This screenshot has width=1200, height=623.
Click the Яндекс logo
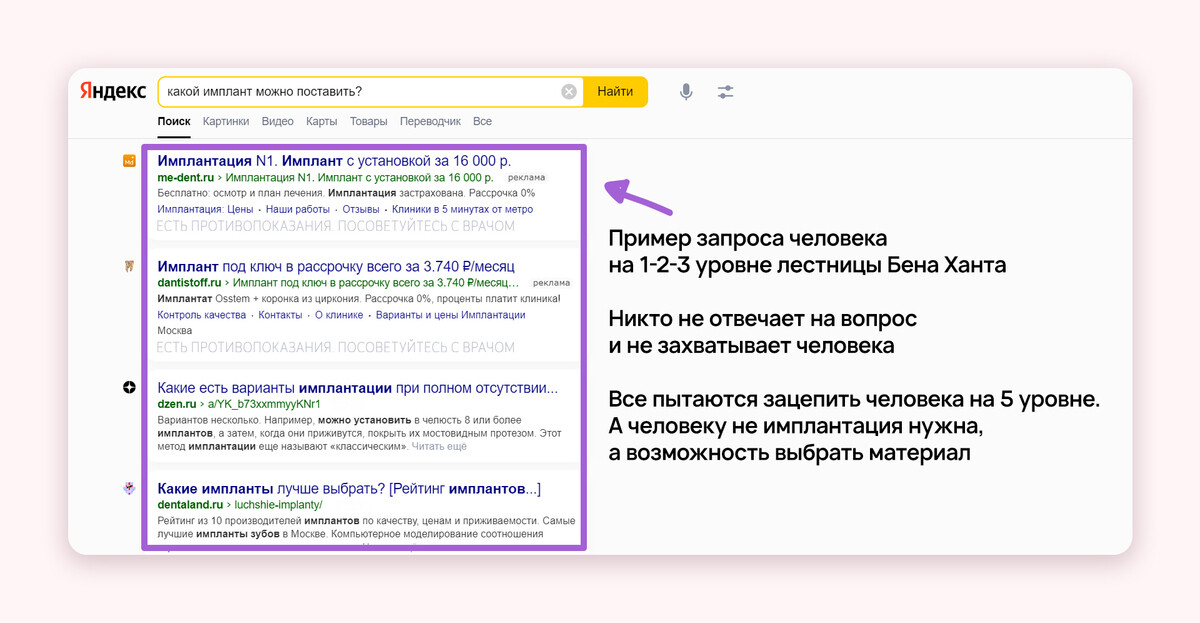point(113,90)
